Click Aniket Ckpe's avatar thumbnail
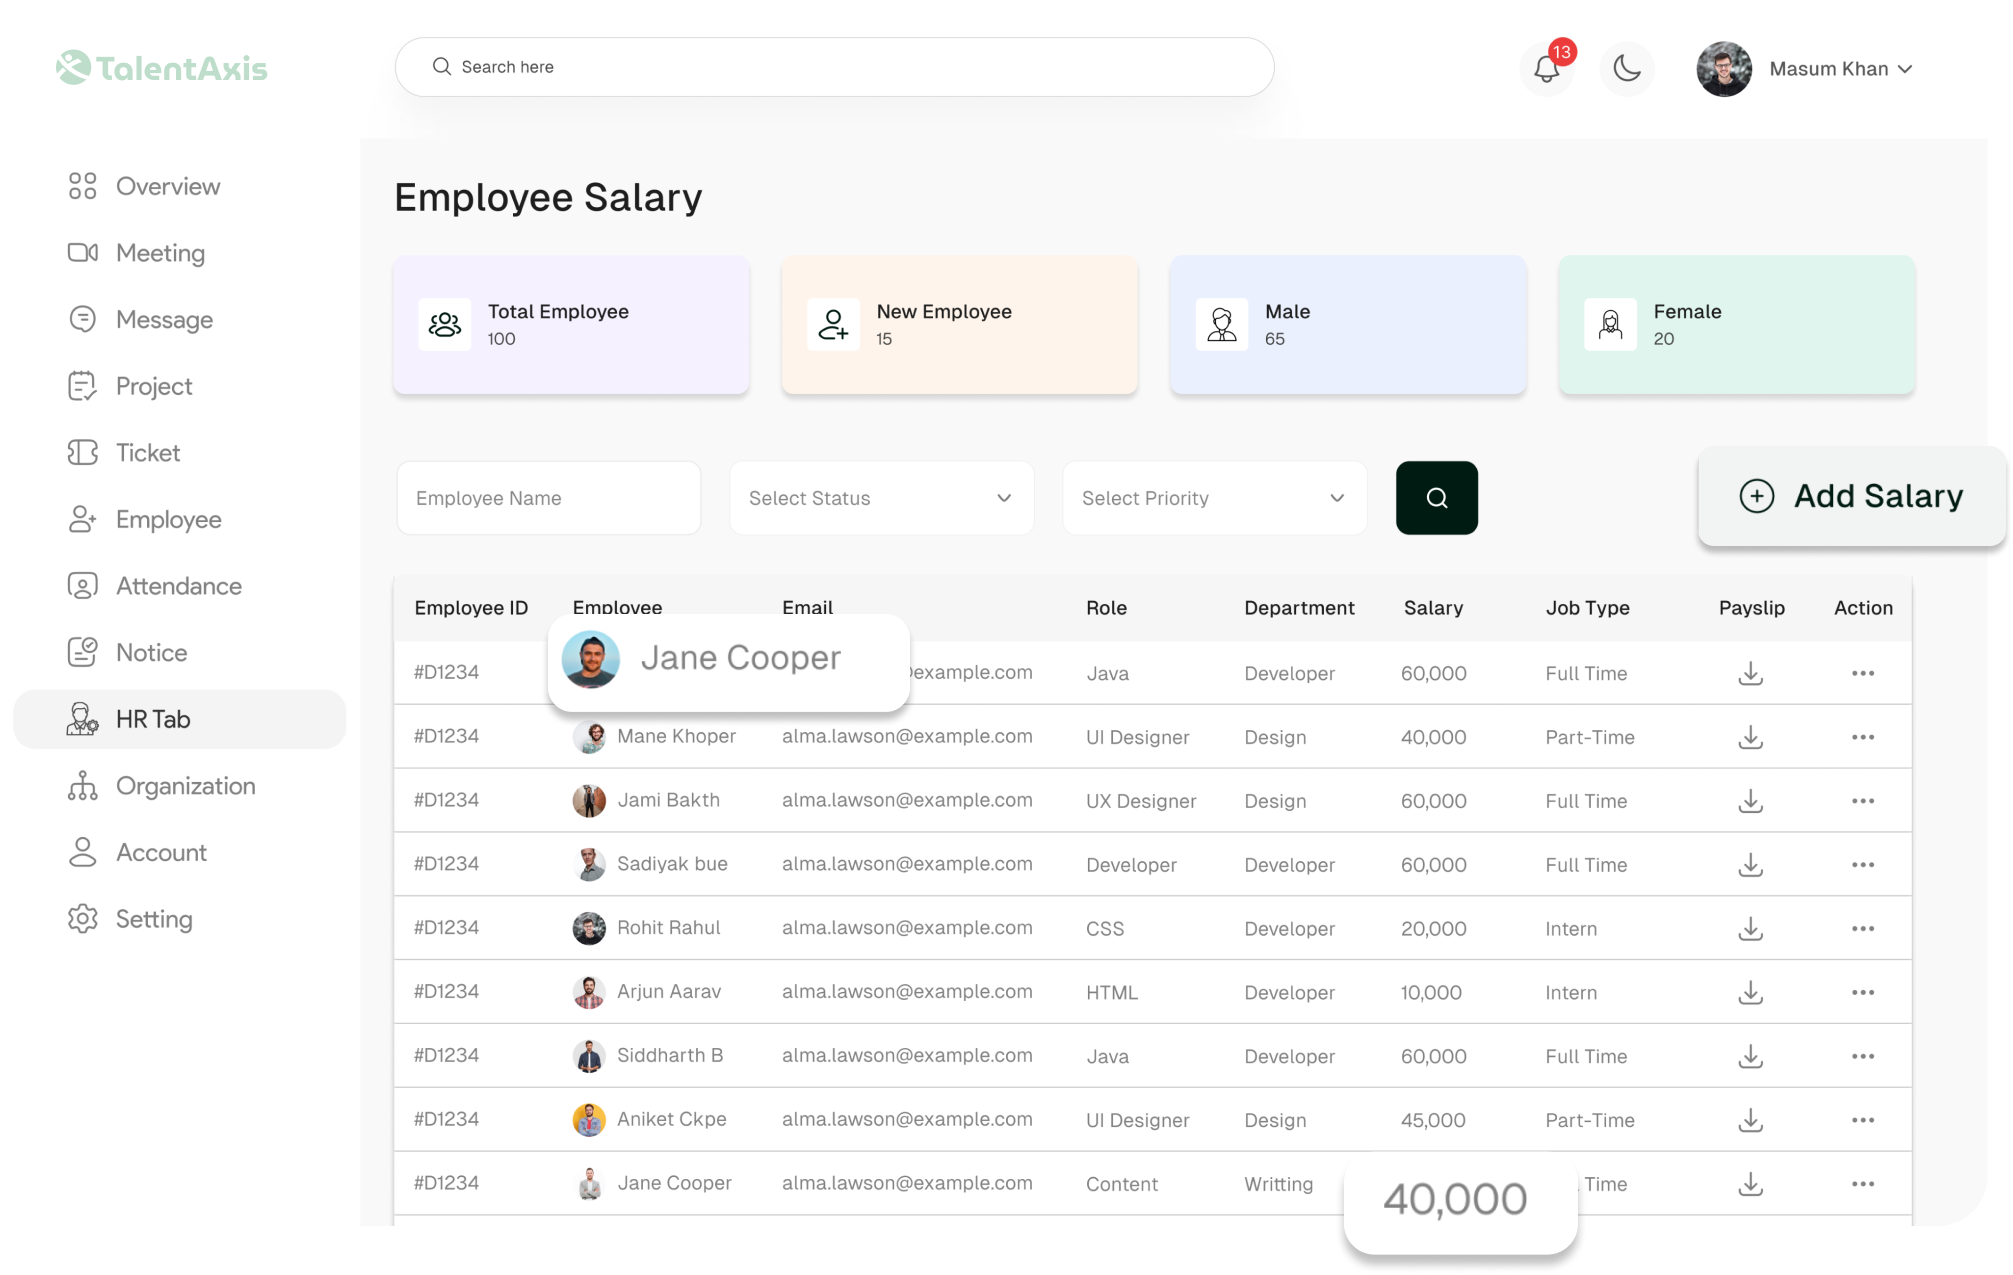 pyautogui.click(x=589, y=1120)
